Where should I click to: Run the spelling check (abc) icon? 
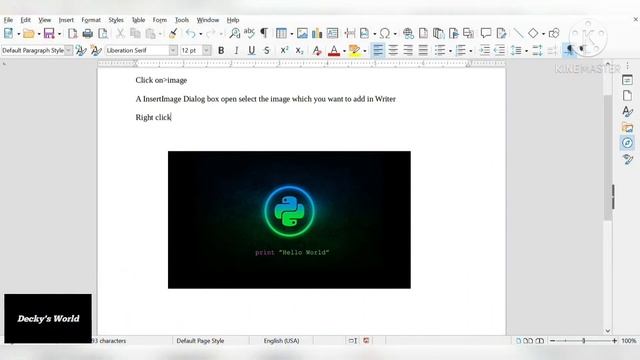(x=249, y=33)
